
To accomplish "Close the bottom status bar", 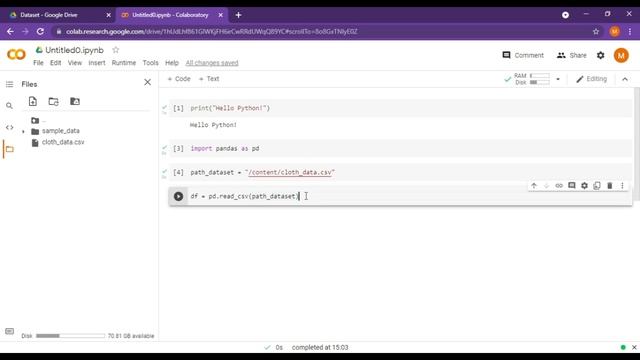I will click(x=634, y=347).
